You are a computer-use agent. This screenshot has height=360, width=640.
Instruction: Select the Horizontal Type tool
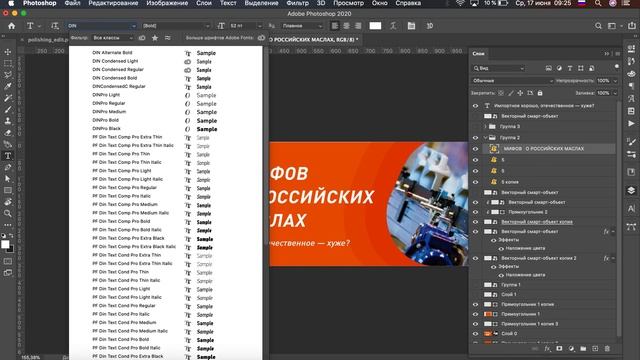(8, 156)
